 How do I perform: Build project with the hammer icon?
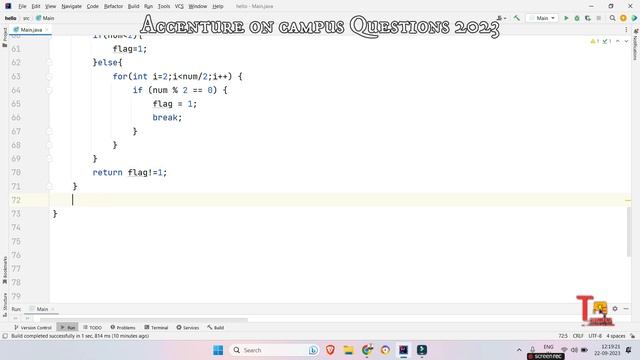tap(517, 18)
